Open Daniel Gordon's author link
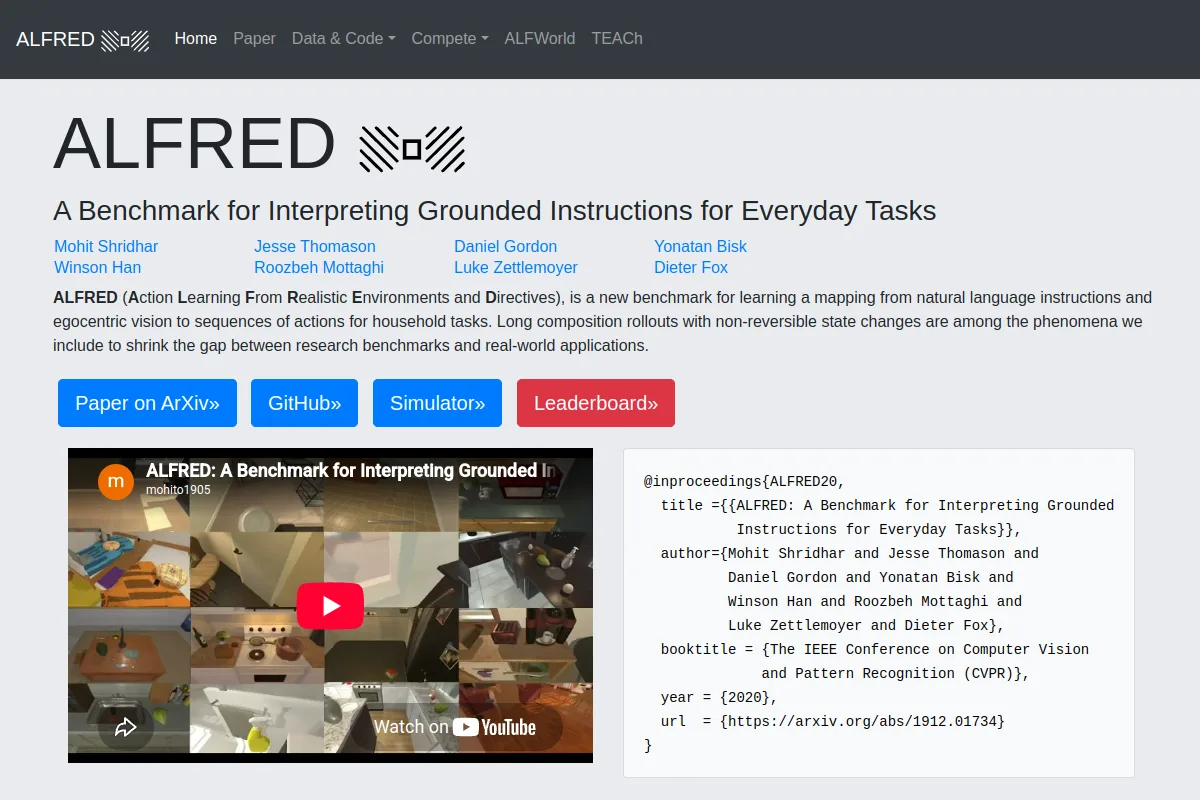The image size is (1200, 800). [505, 246]
